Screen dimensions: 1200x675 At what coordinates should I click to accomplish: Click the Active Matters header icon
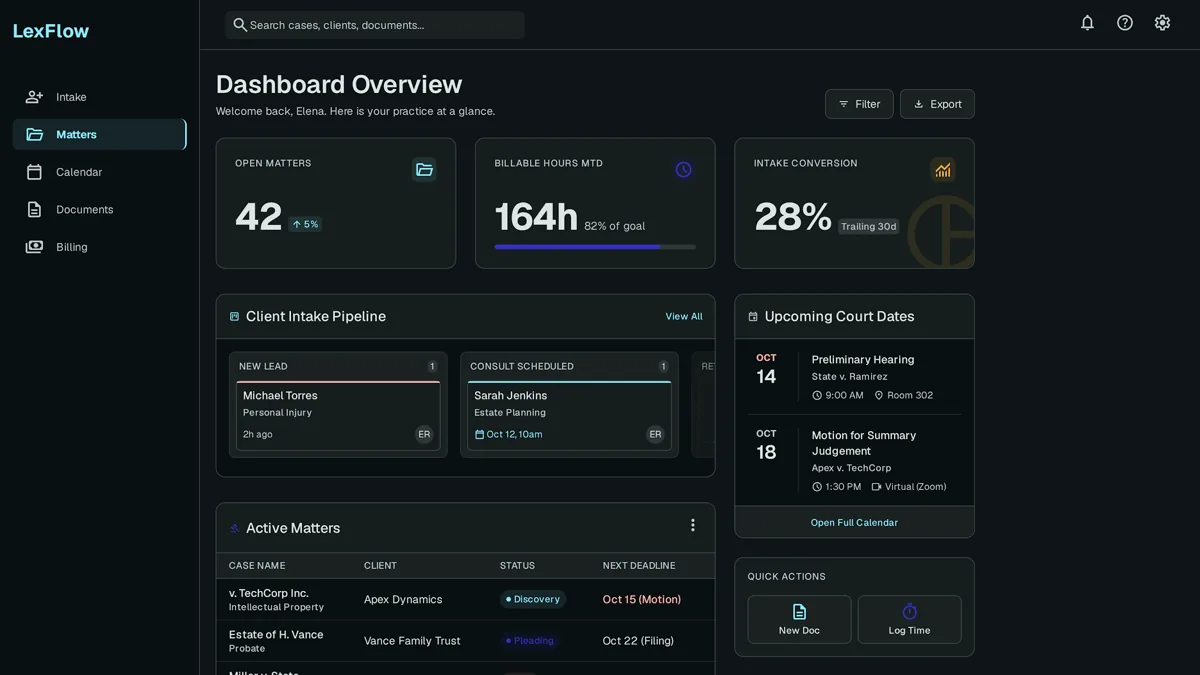(234, 528)
